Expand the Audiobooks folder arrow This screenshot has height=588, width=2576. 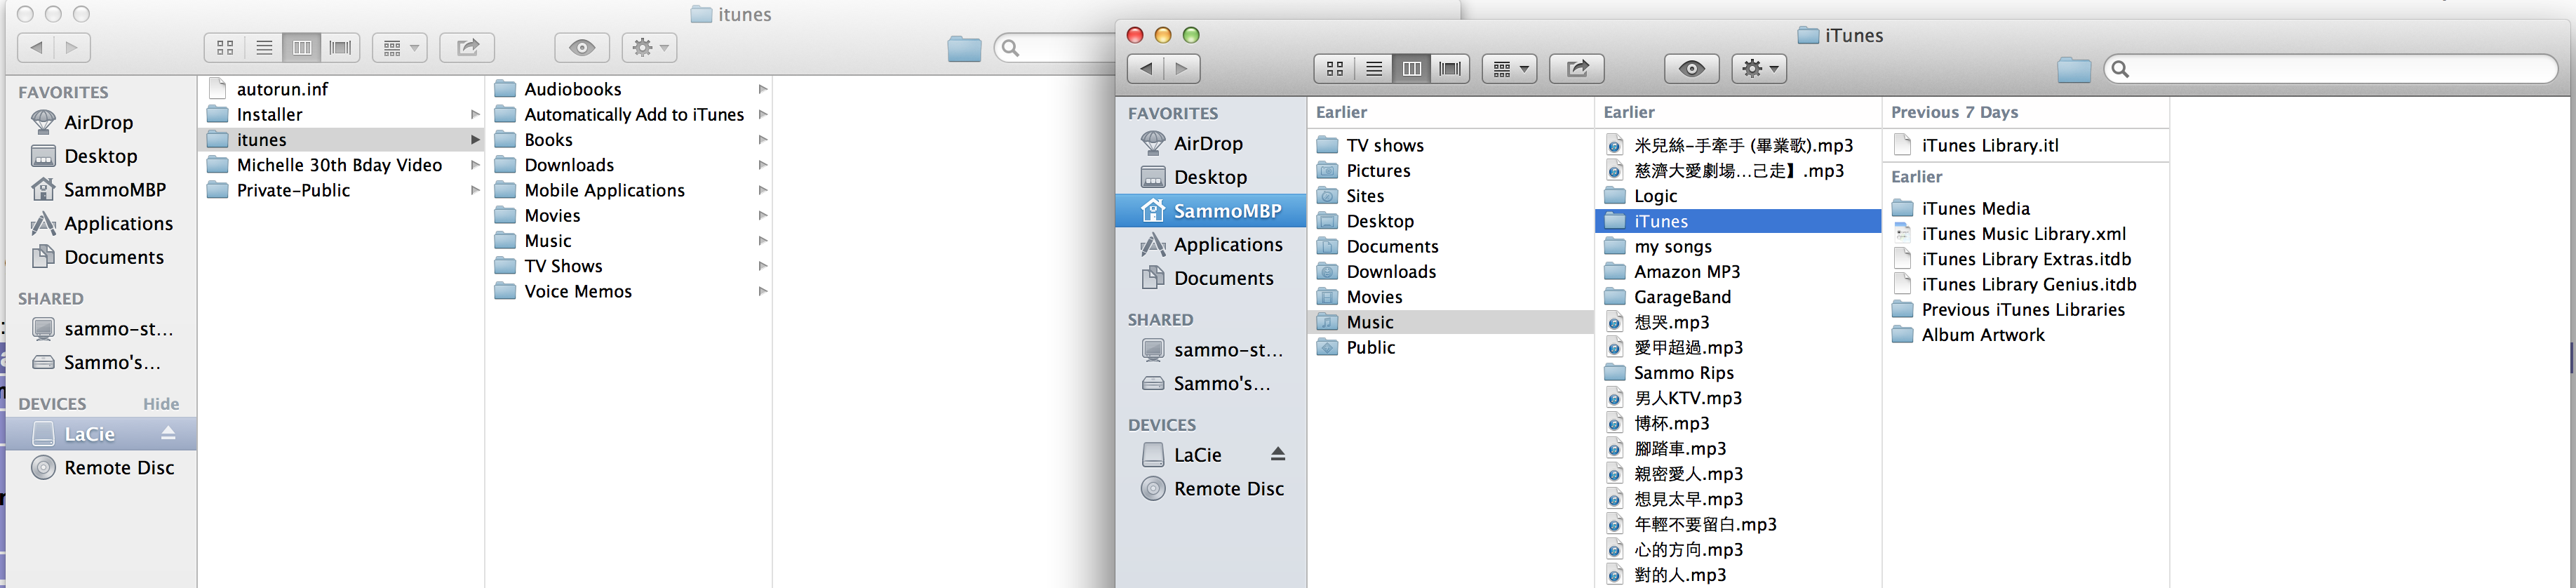[763, 89]
